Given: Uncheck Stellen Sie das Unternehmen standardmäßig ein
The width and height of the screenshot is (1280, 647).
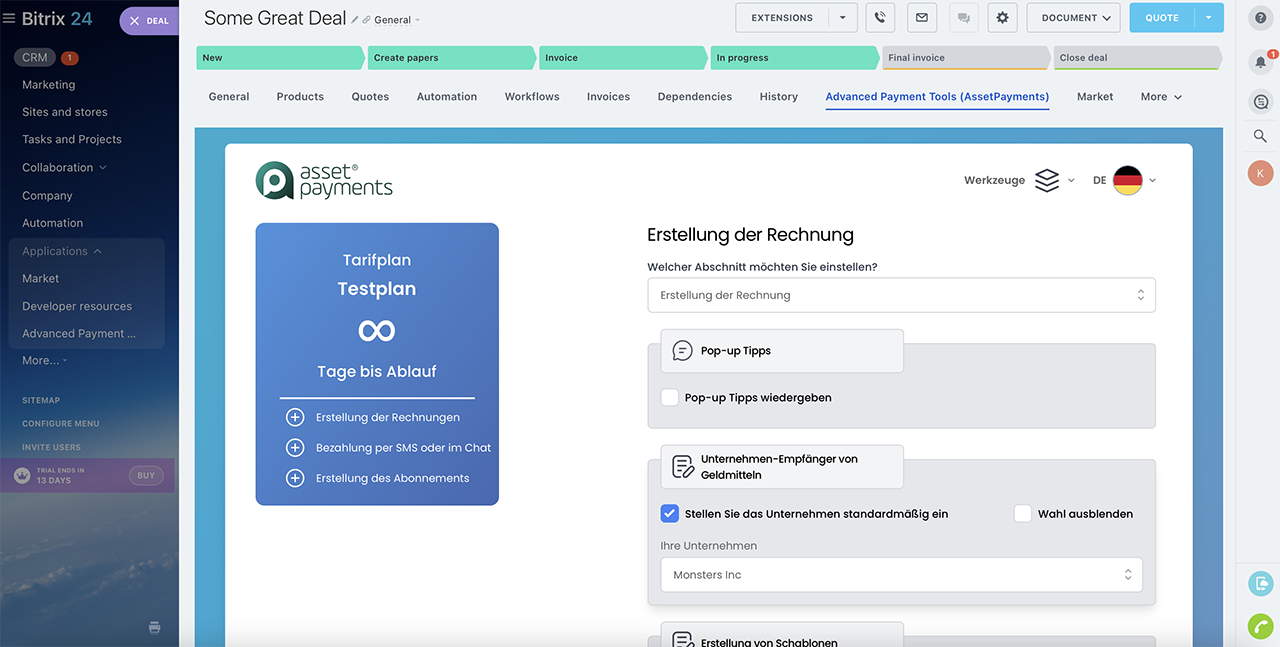Looking at the screenshot, I should (x=670, y=514).
